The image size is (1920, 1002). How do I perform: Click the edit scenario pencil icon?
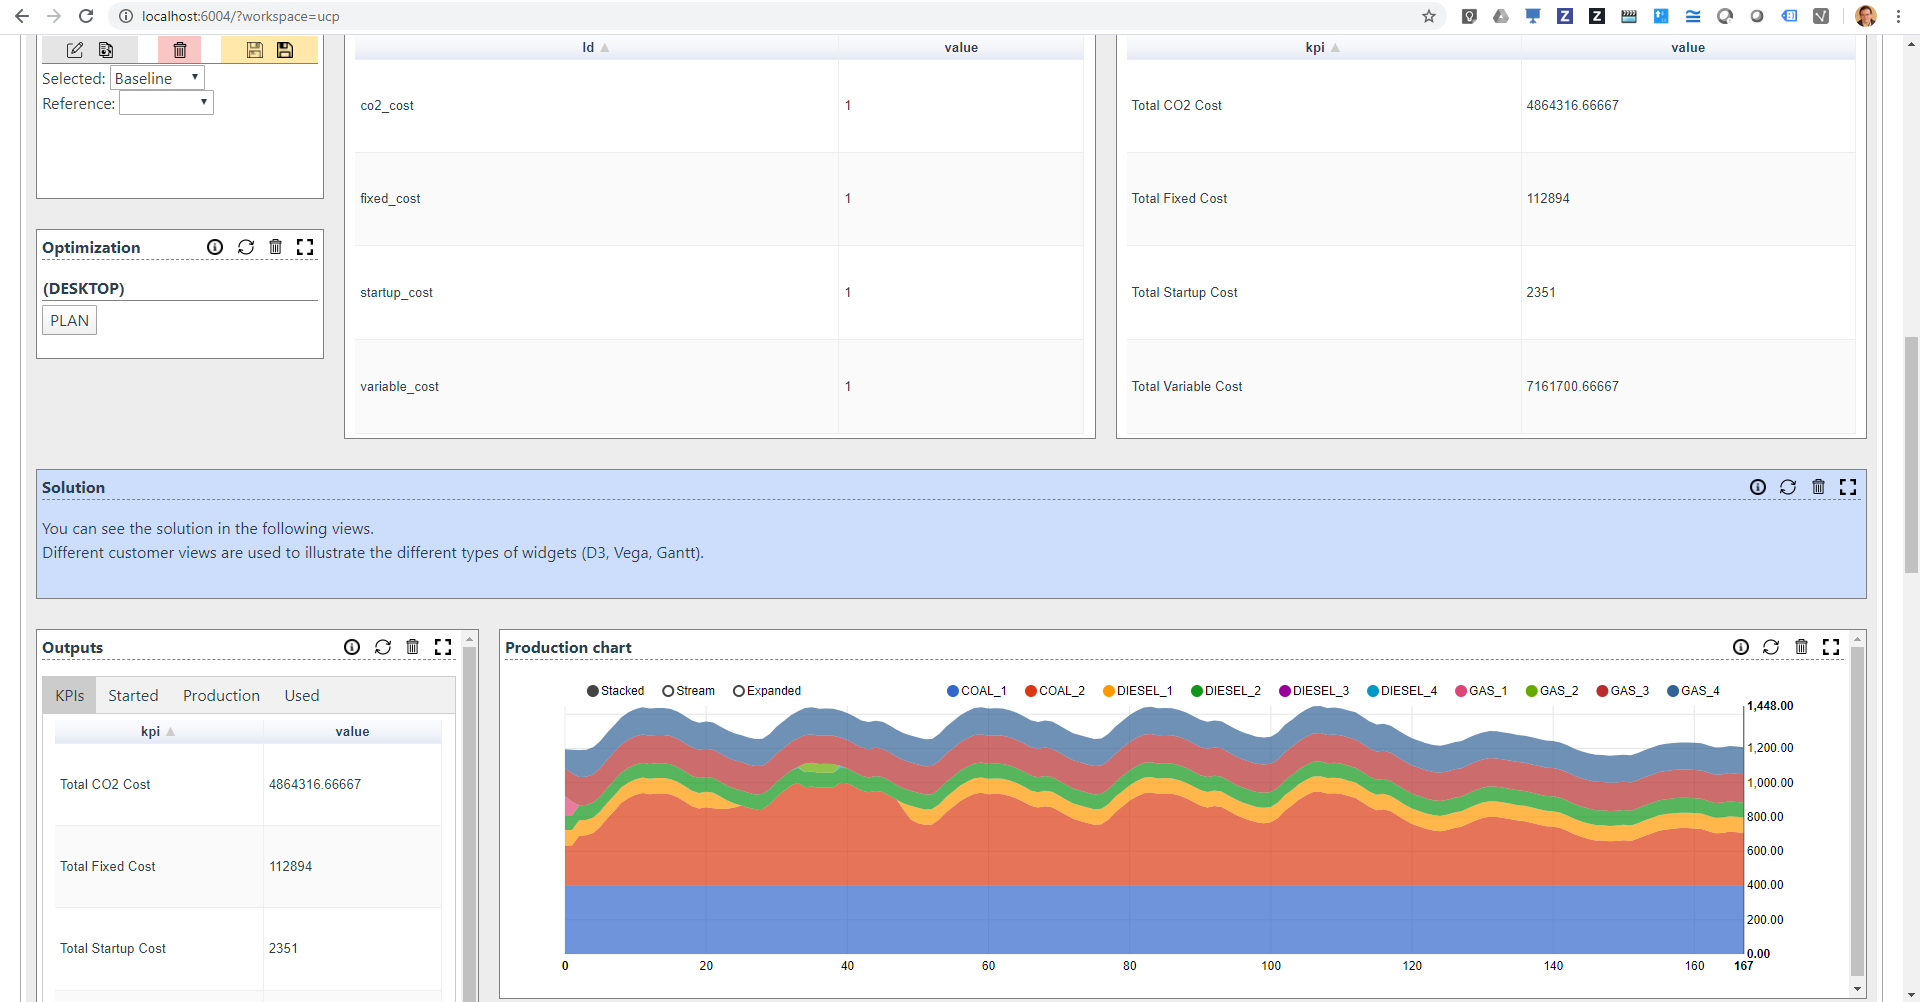75,50
